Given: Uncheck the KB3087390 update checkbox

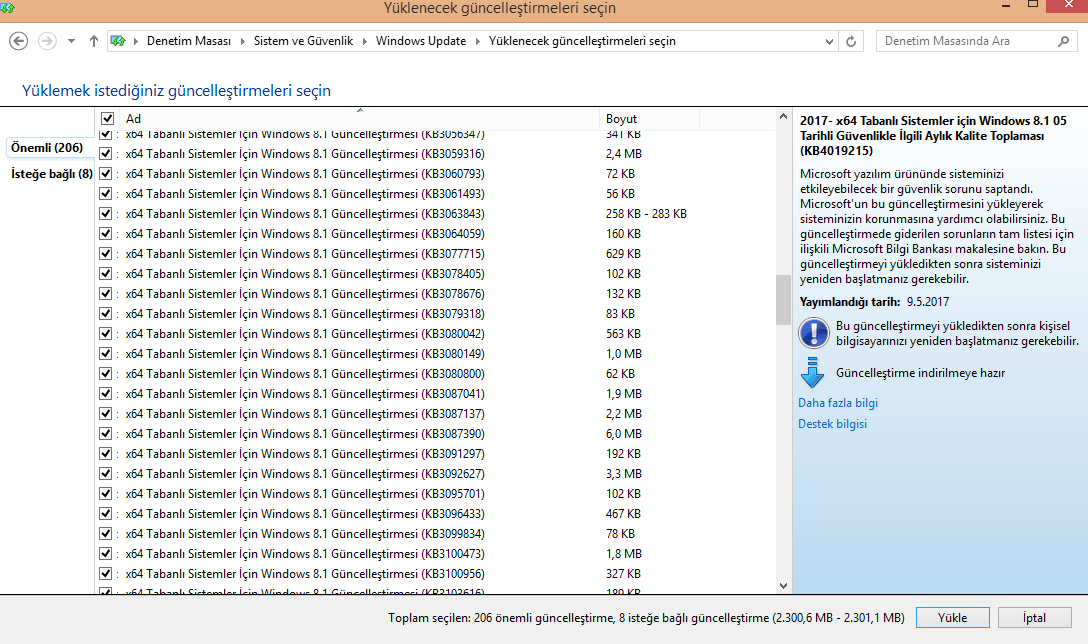Looking at the screenshot, I should pos(105,434).
